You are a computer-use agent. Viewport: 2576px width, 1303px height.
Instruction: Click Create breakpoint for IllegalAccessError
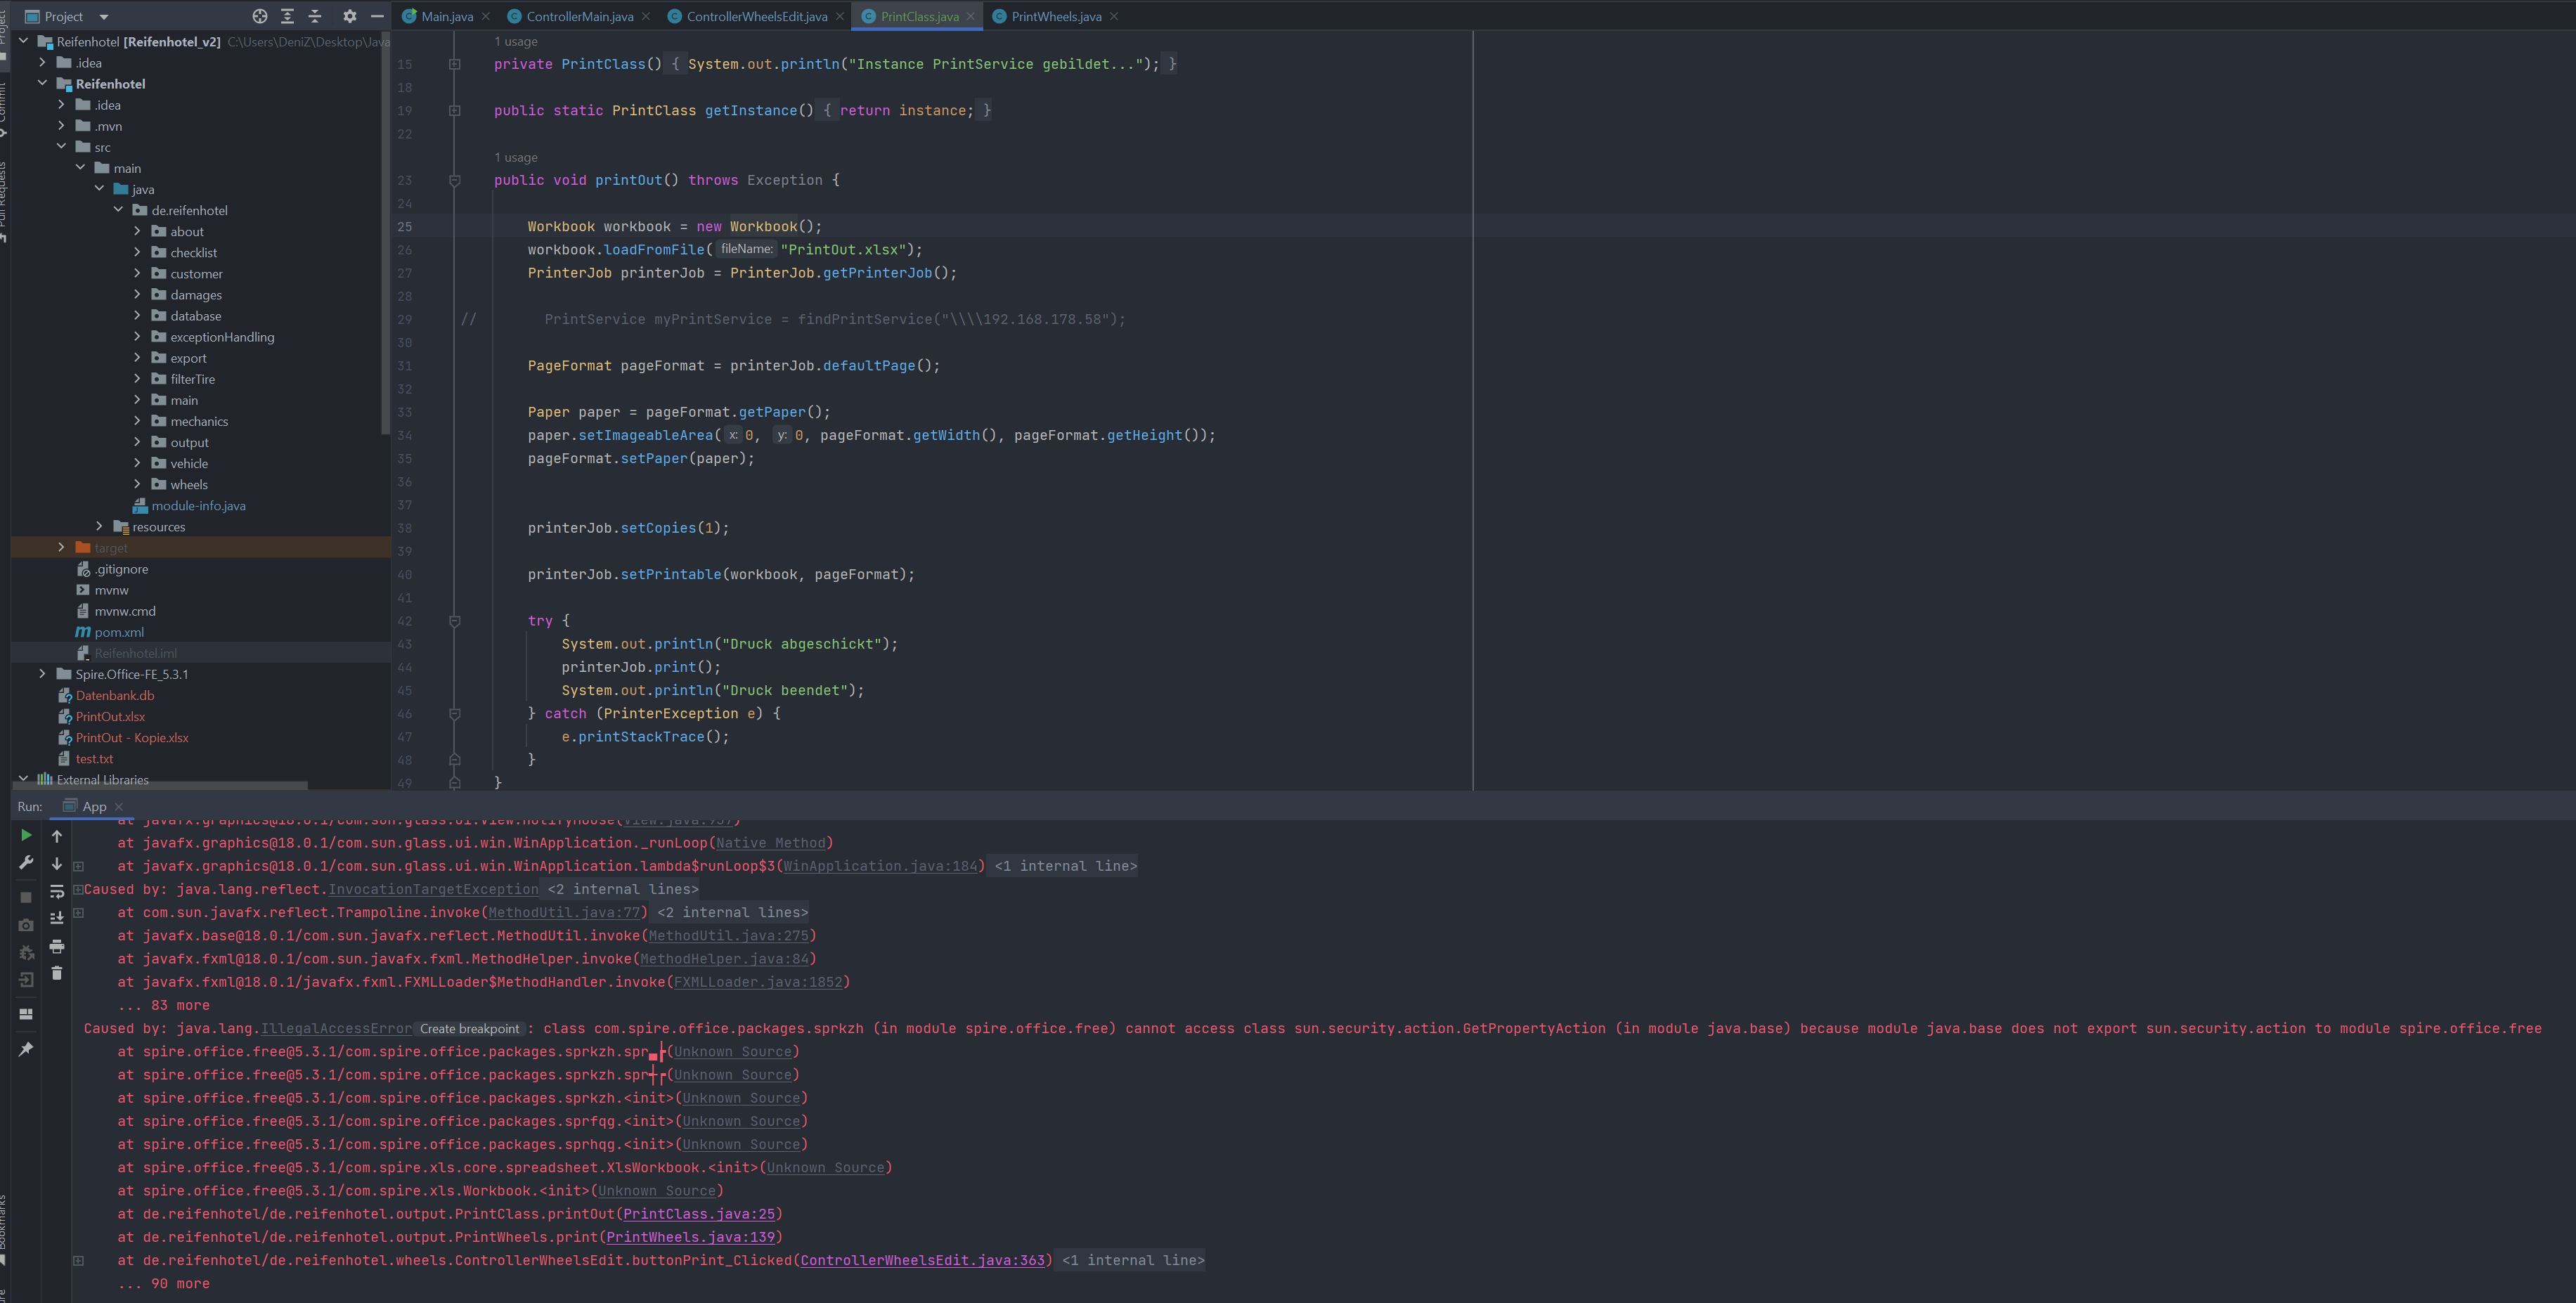click(x=469, y=1029)
